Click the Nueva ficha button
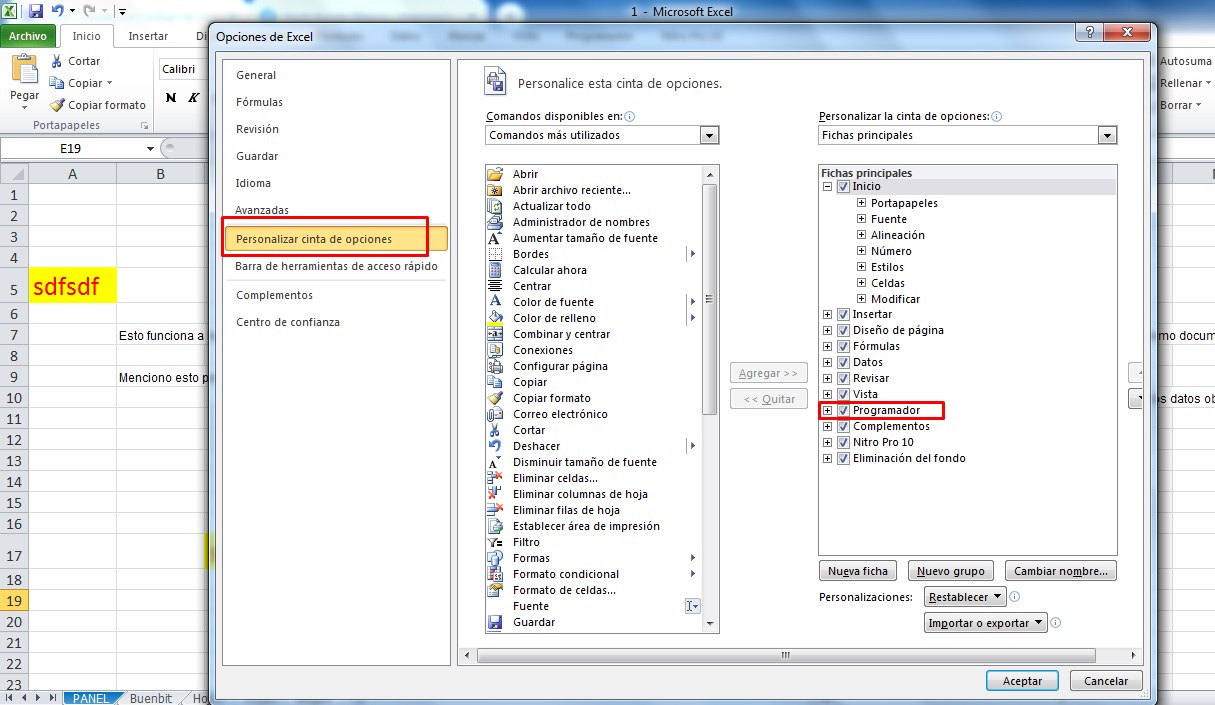The image size is (1215, 705). click(857, 572)
